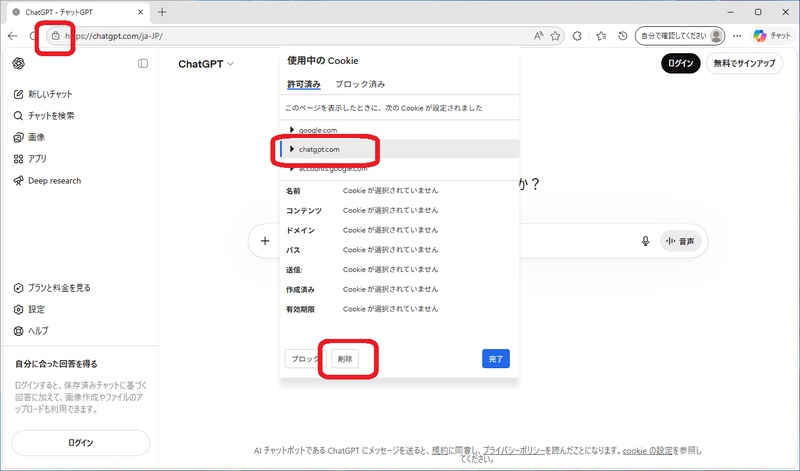Select the ChatGPT - チャットGPT tab
This screenshot has height=471, width=800.
pos(77,12)
